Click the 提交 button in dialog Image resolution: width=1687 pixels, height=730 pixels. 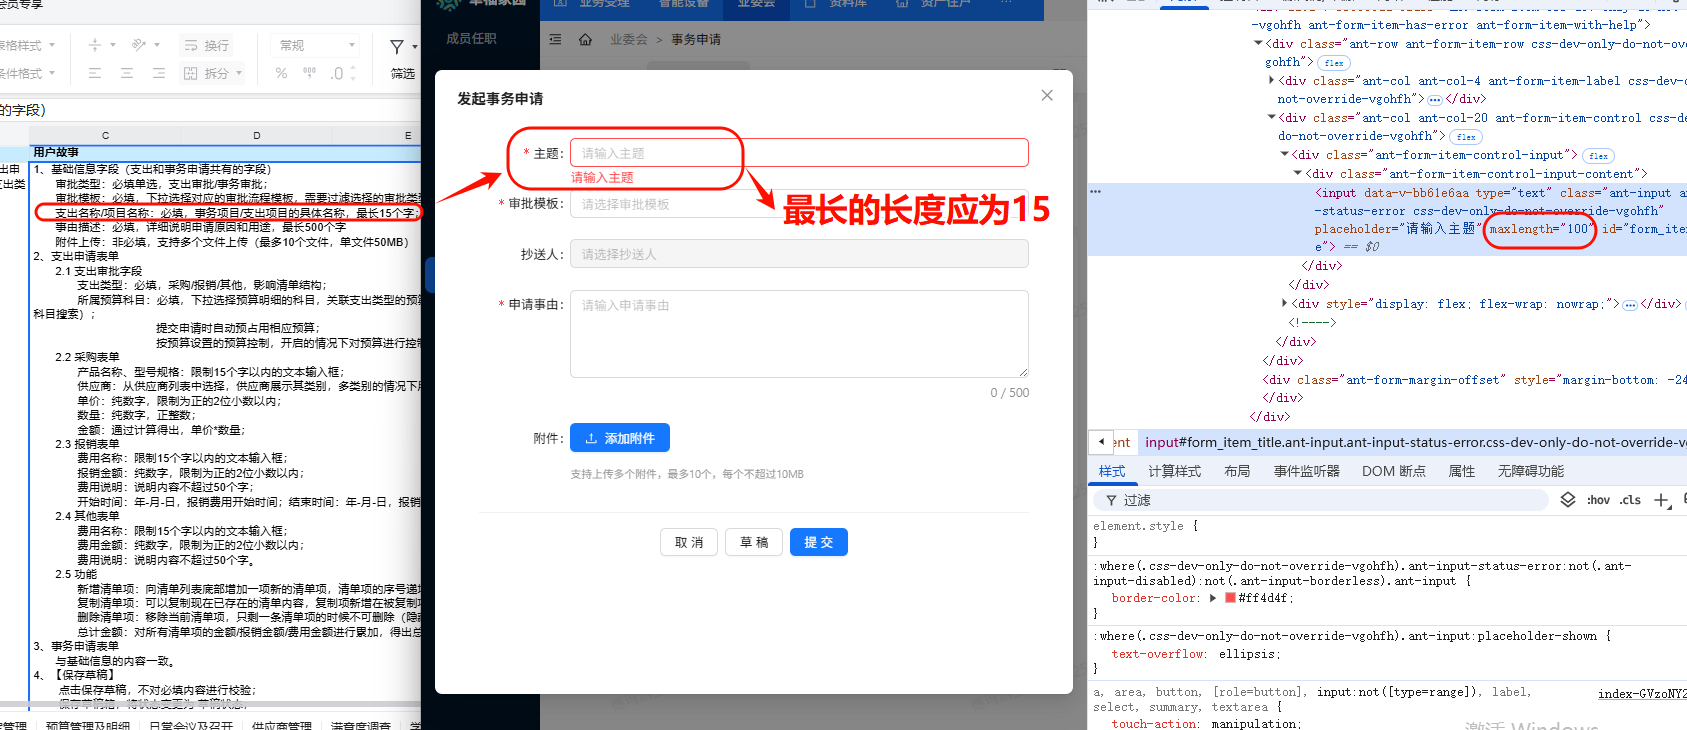click(x=819, y=542)
